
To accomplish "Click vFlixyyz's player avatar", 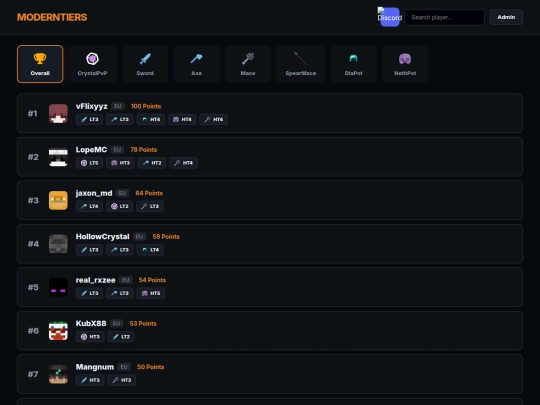I will 58,113.
